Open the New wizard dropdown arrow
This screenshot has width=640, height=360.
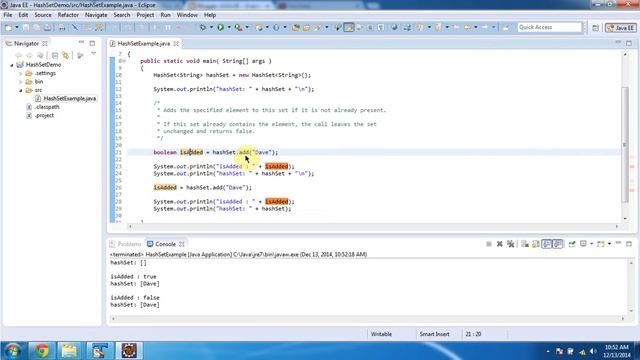coord(17,27)
